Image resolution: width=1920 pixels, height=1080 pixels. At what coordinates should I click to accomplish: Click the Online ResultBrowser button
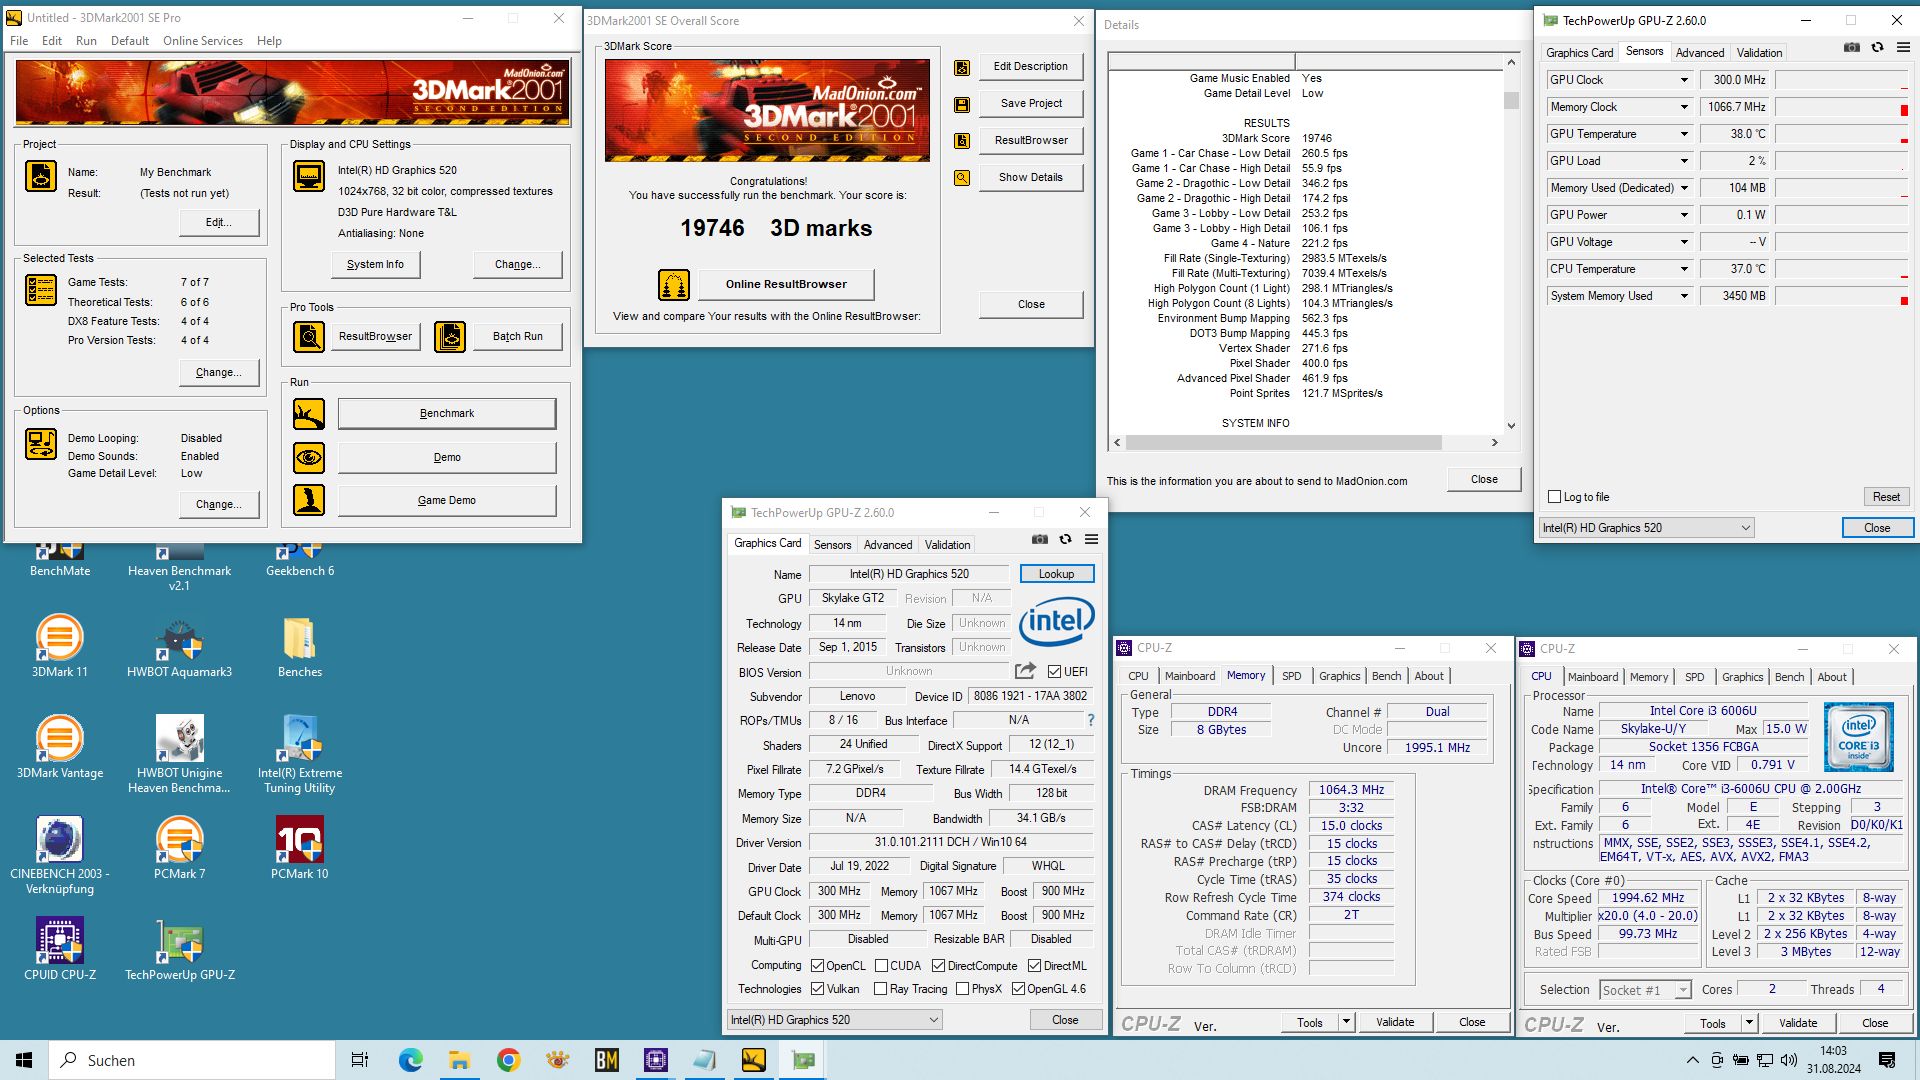[786, 284]
